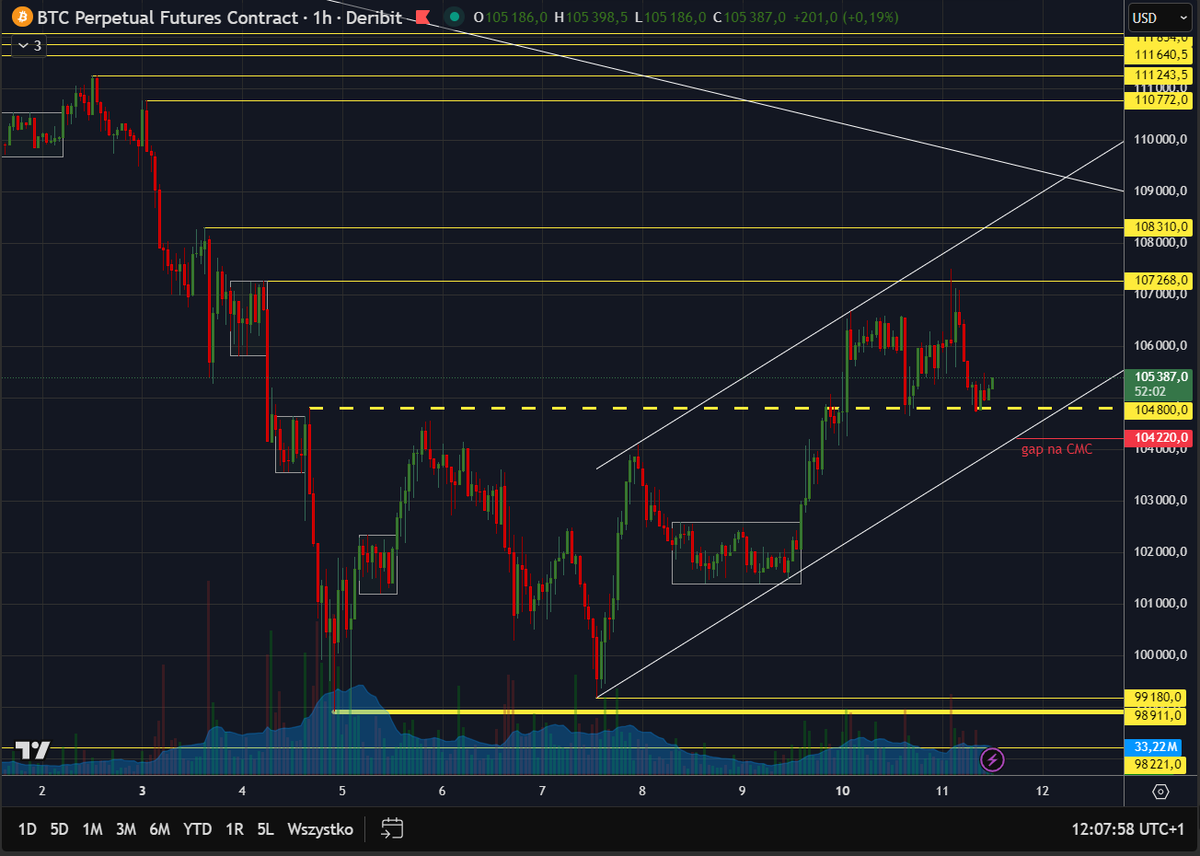Click date 5 on the time axis
The width and height of the screenshot is (1200, 856).
(x=343, y=791)
